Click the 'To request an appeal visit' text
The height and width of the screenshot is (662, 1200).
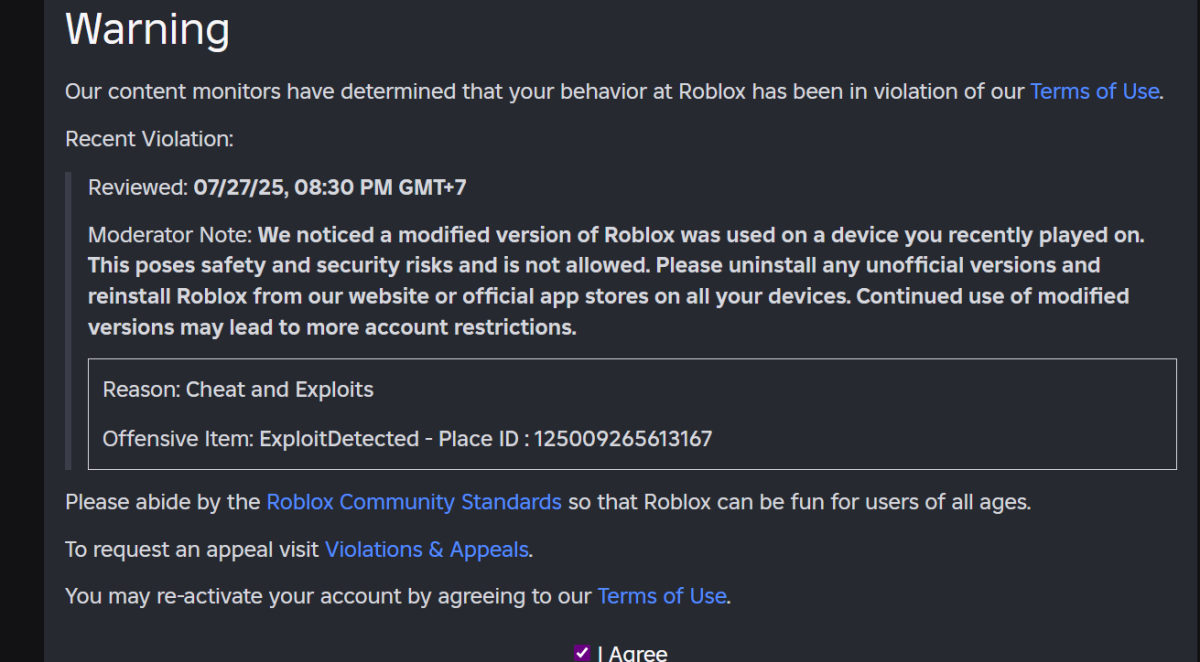(x=192, y=549)
